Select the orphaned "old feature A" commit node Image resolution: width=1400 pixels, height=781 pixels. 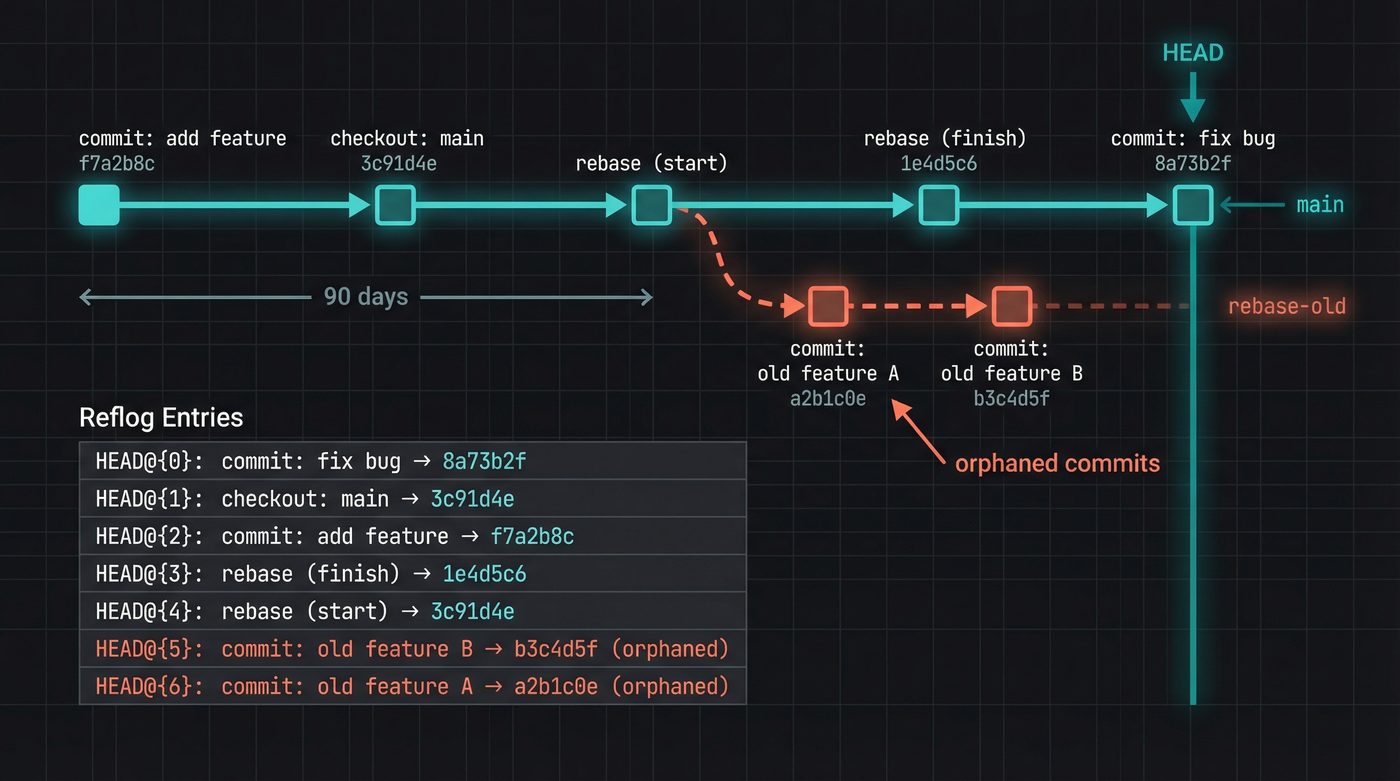[827, 306]
